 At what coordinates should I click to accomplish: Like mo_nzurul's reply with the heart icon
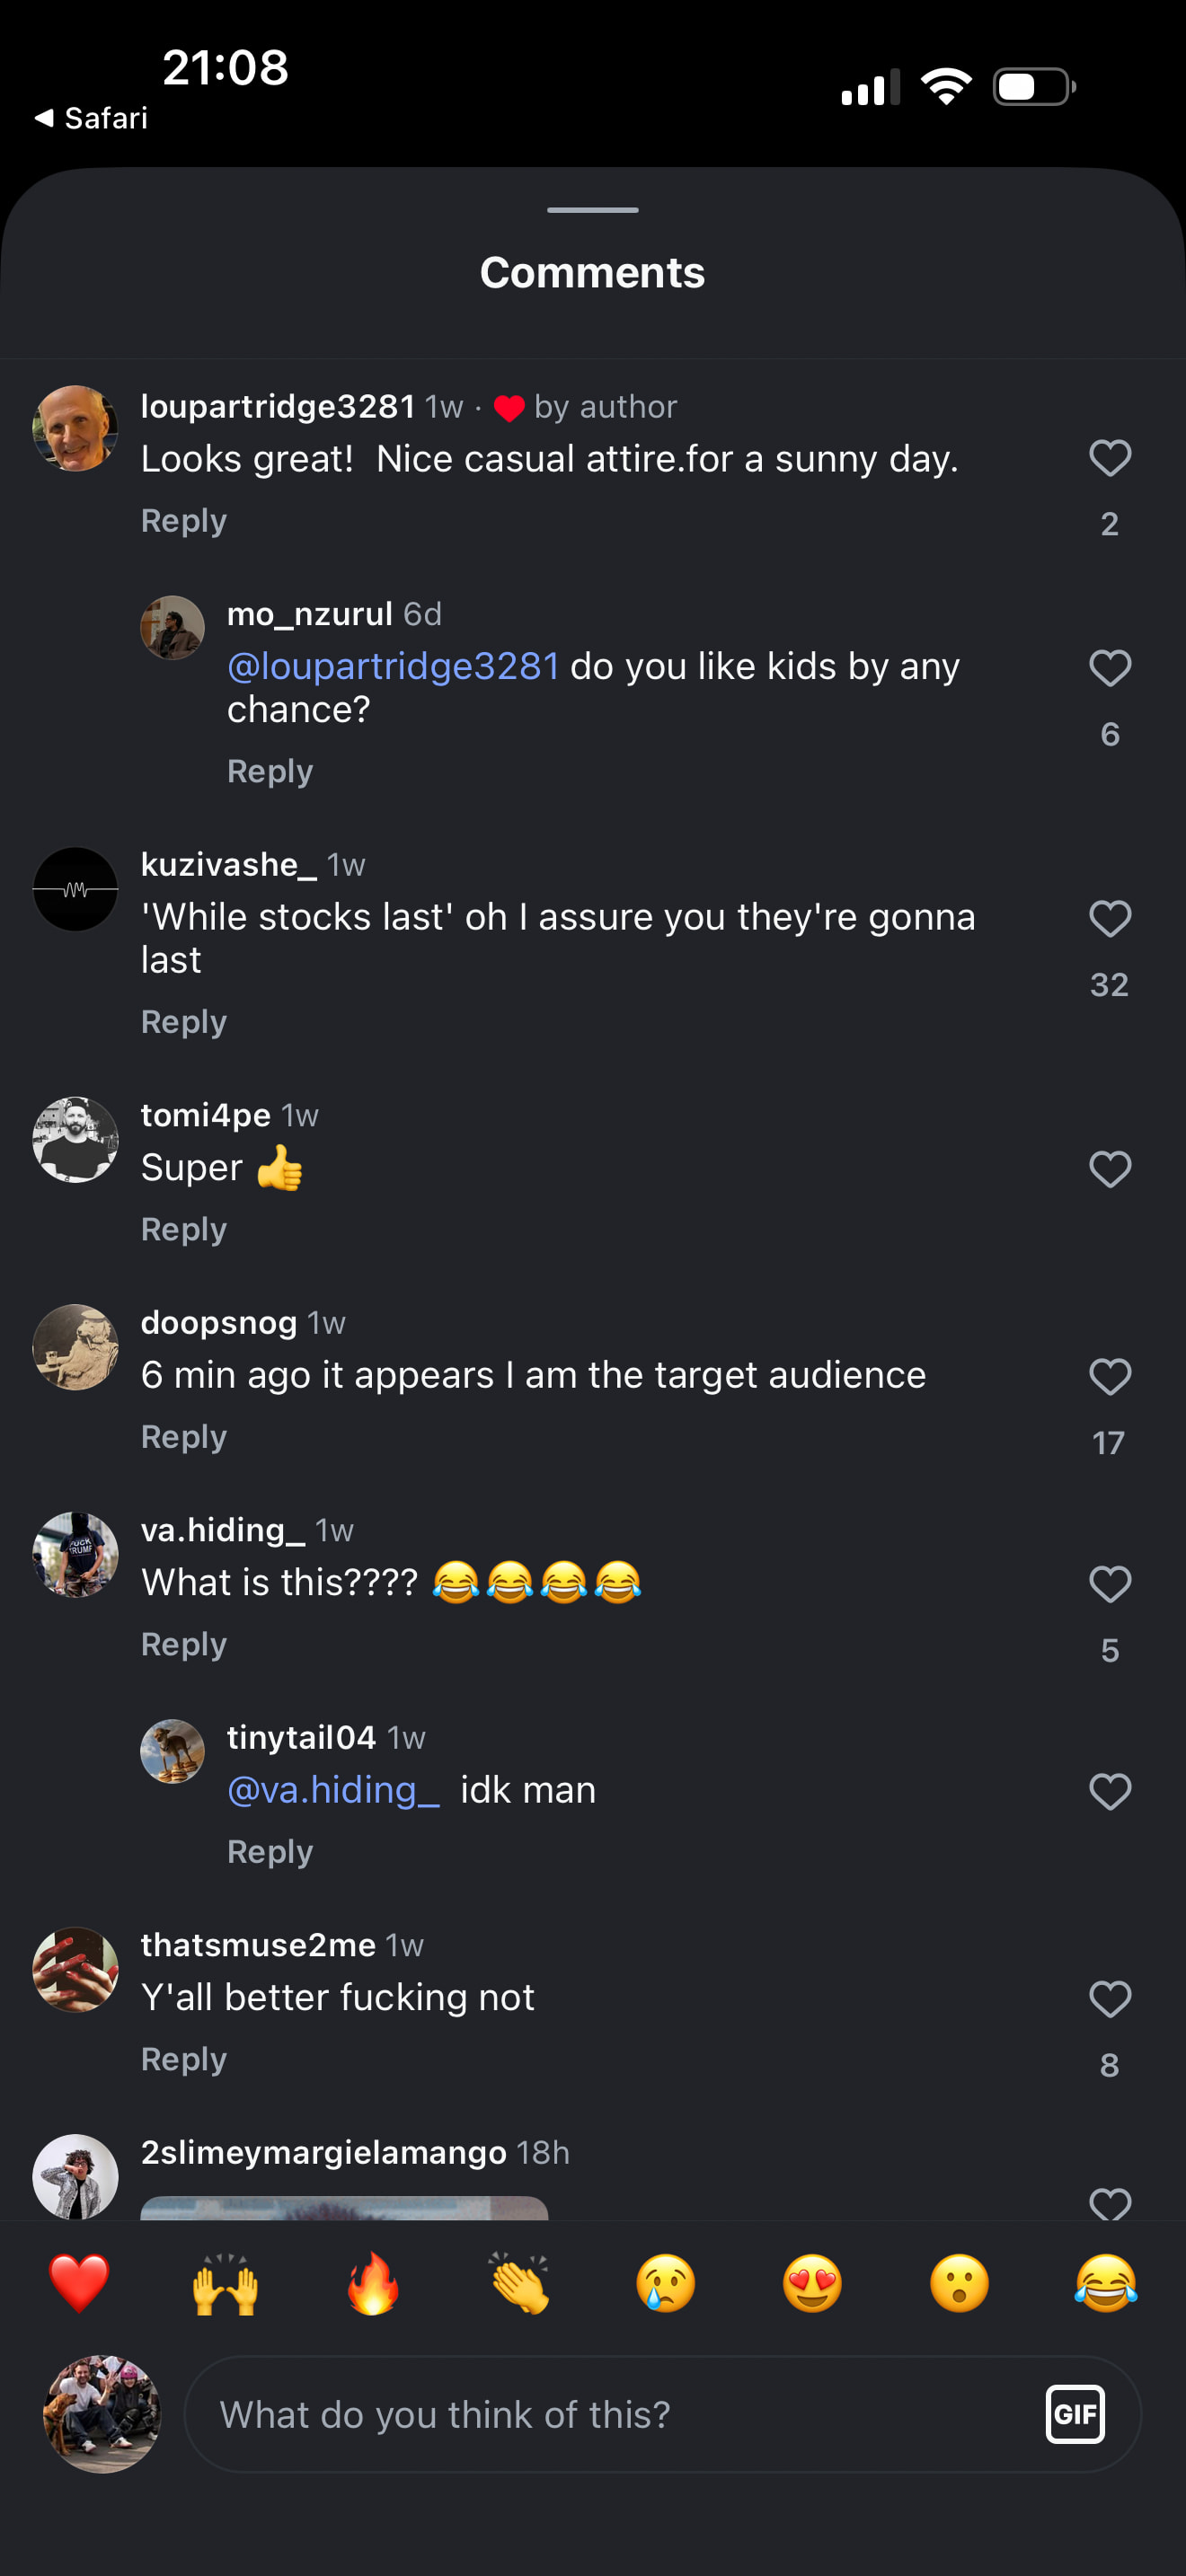[1109, 668]
